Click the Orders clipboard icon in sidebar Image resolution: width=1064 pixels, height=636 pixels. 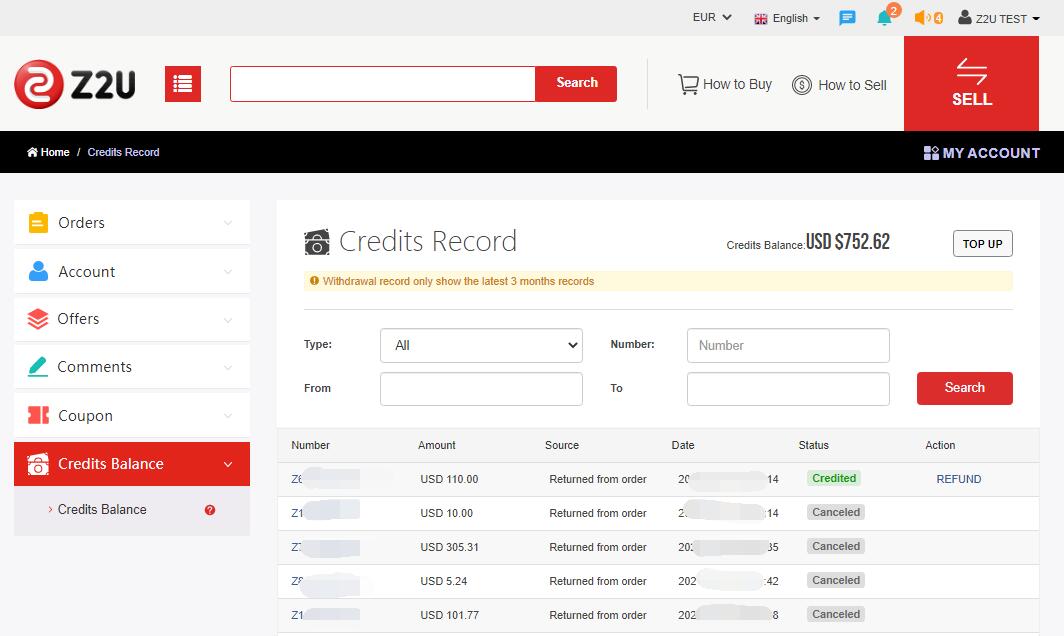pos(37,222)
